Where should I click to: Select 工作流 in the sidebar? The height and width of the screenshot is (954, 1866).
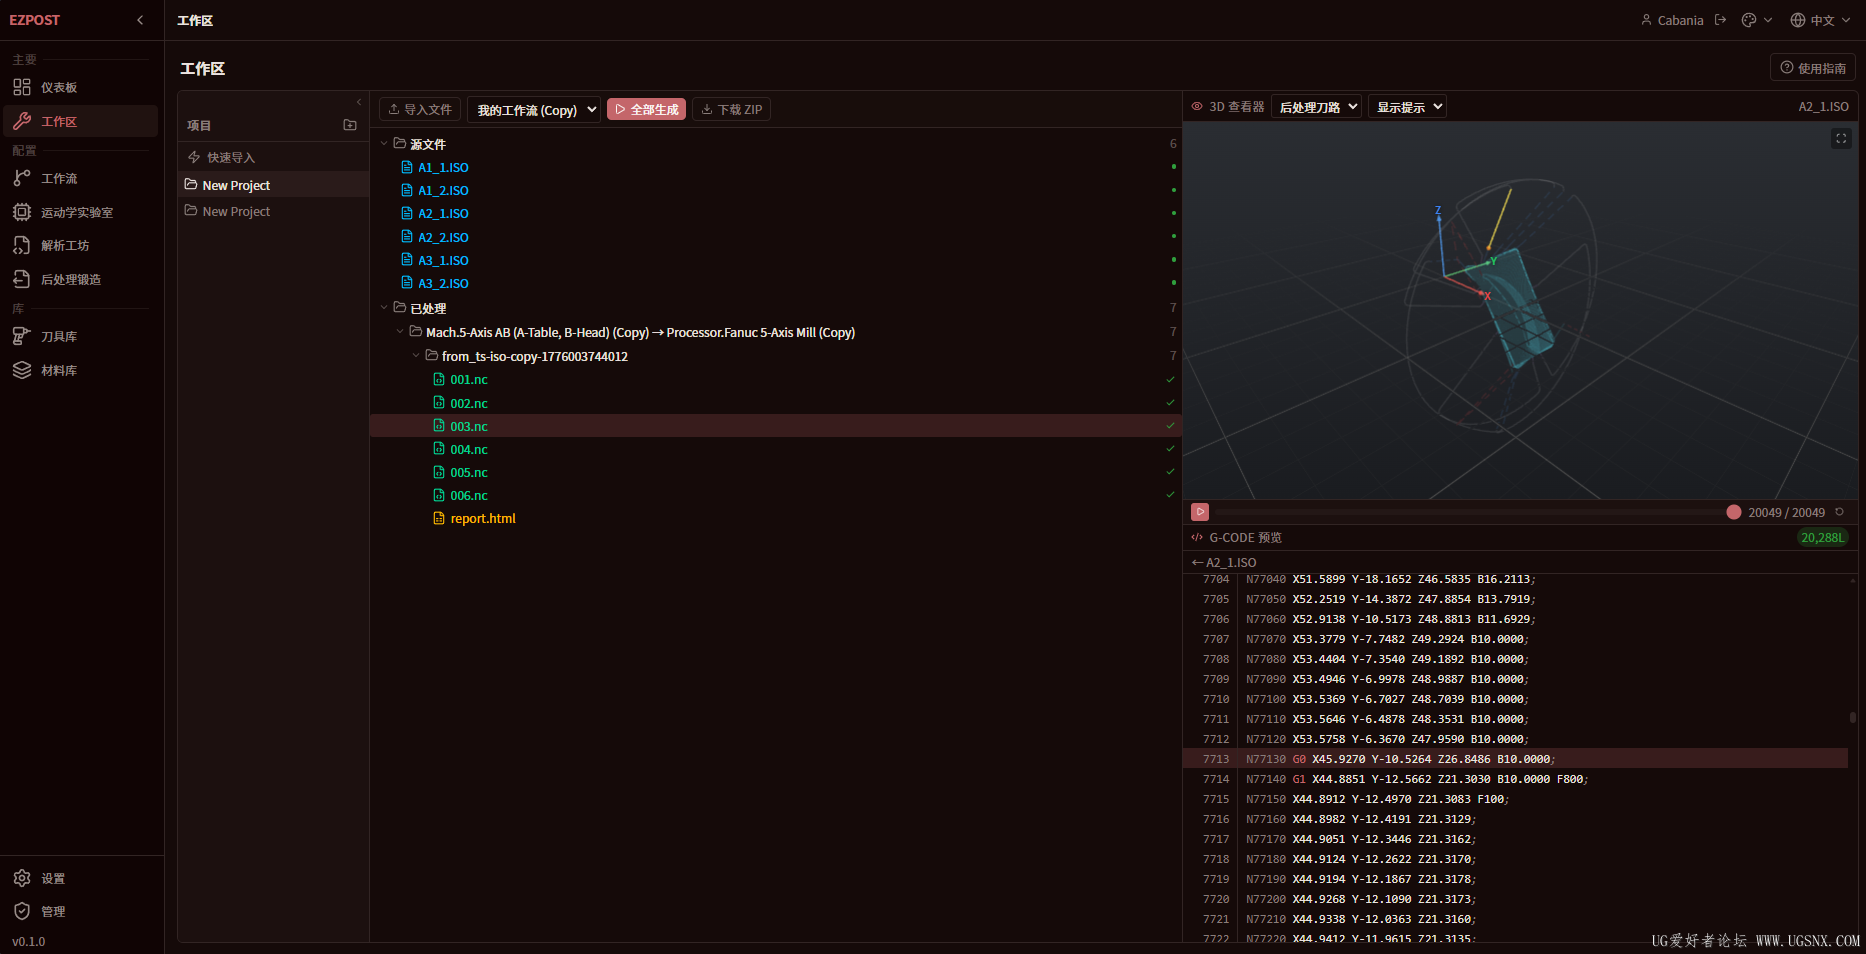tap(59, 178)
